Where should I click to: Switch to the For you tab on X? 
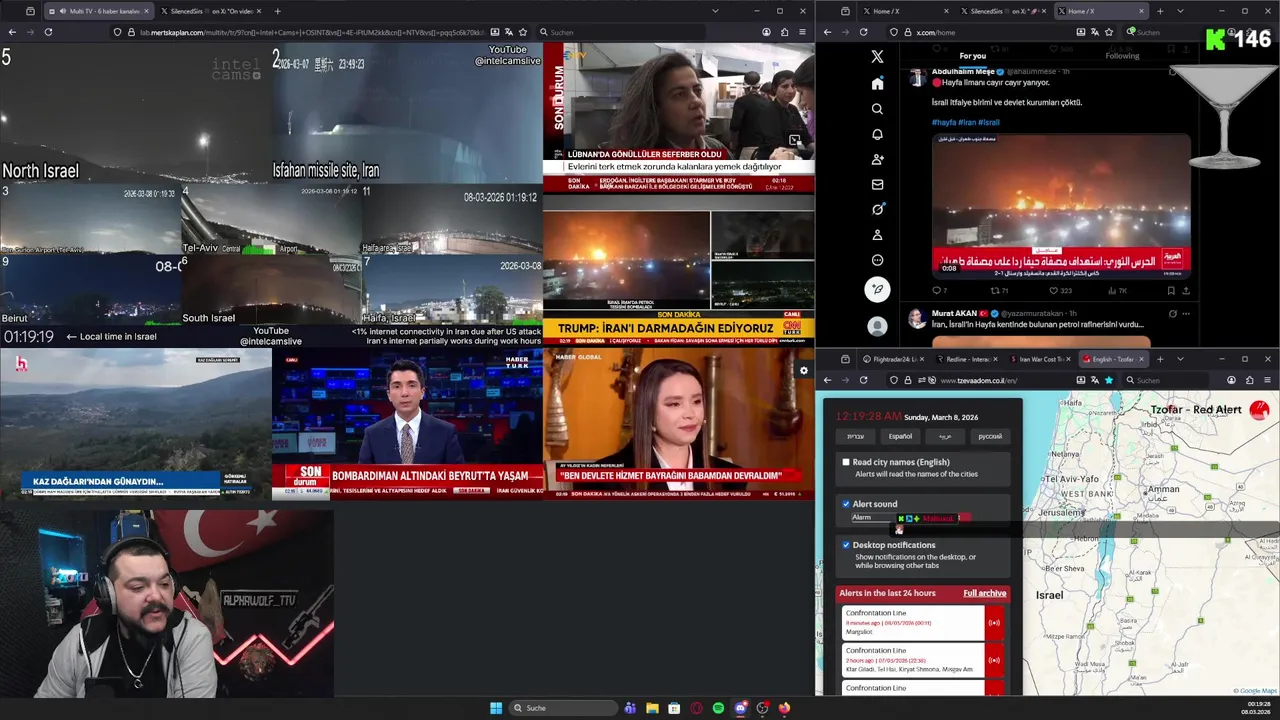[x=972, y=56]
